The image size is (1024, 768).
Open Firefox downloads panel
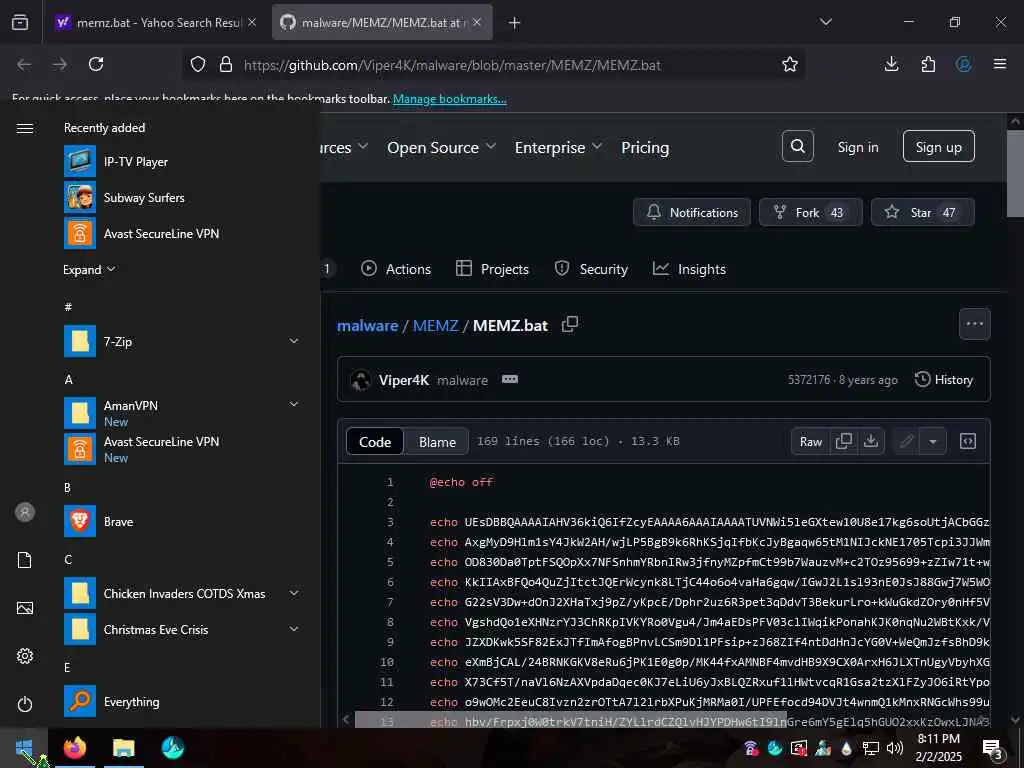891,64
